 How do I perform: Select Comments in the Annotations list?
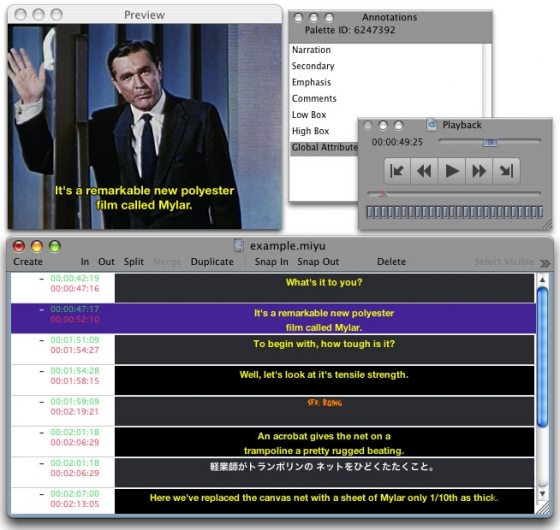(x=314, y=99)
